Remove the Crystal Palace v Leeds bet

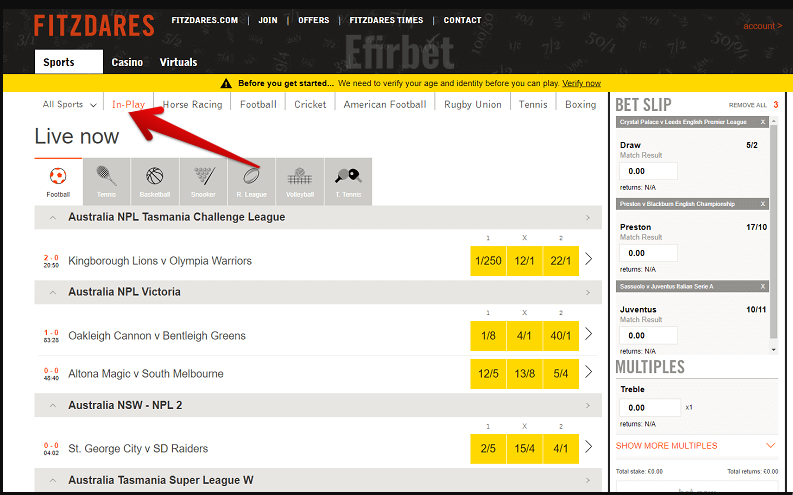[763, 122]
